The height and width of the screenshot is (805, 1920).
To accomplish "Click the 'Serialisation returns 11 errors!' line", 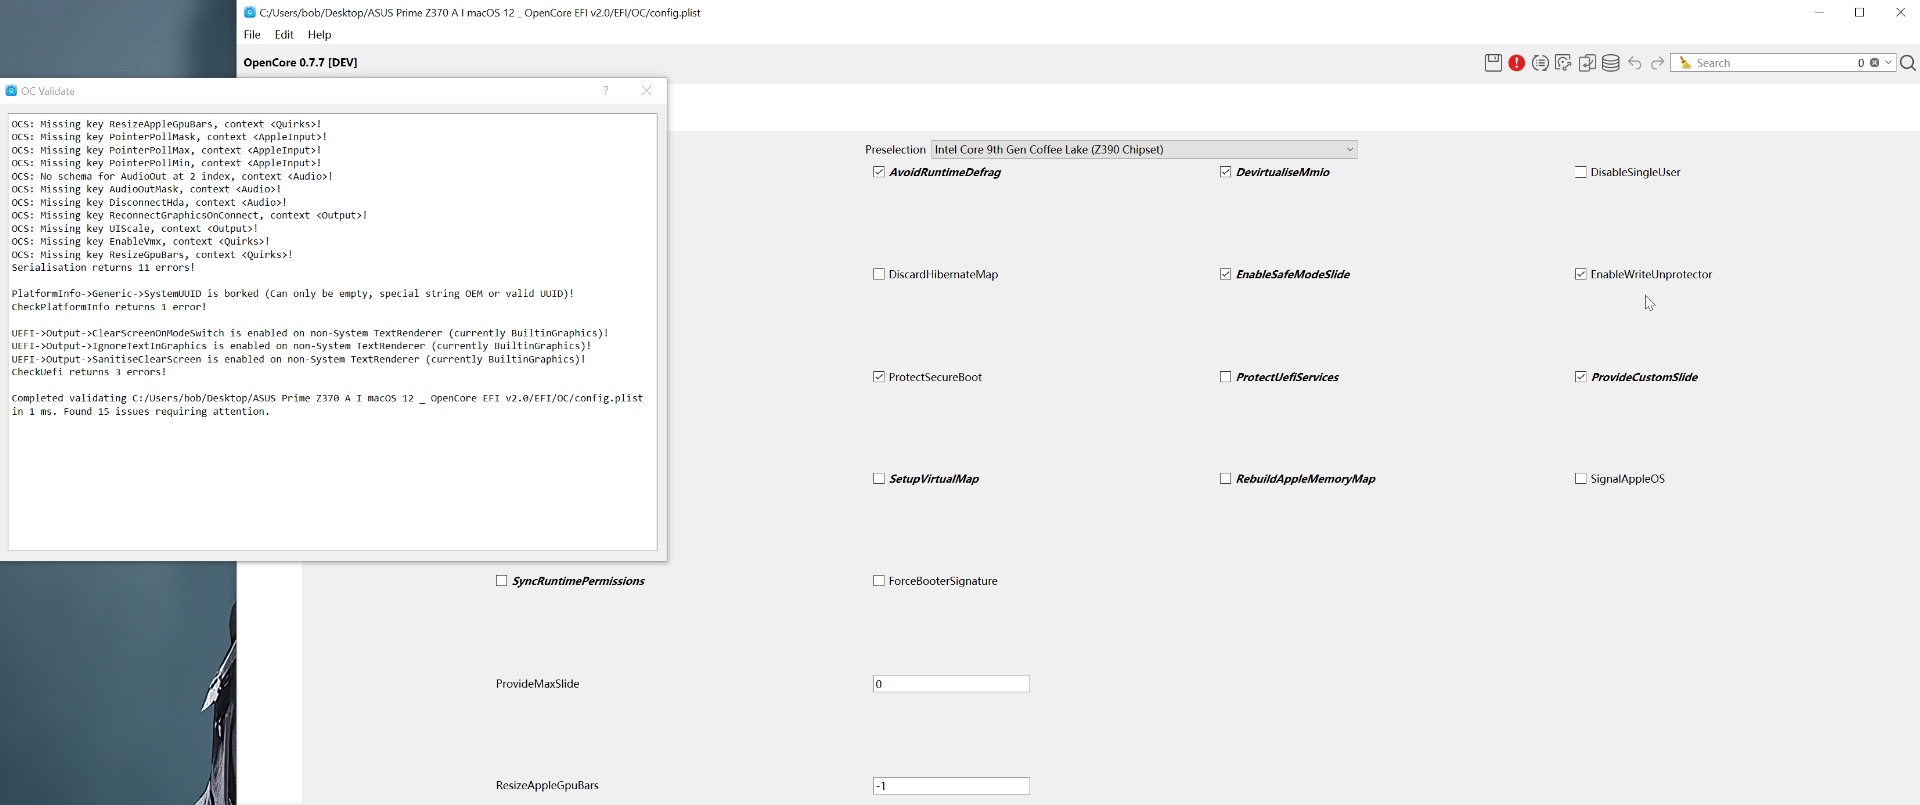I will pos(103,268).
